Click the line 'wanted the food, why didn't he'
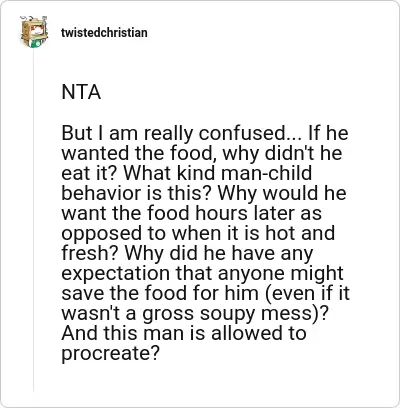 coord(202,153)
